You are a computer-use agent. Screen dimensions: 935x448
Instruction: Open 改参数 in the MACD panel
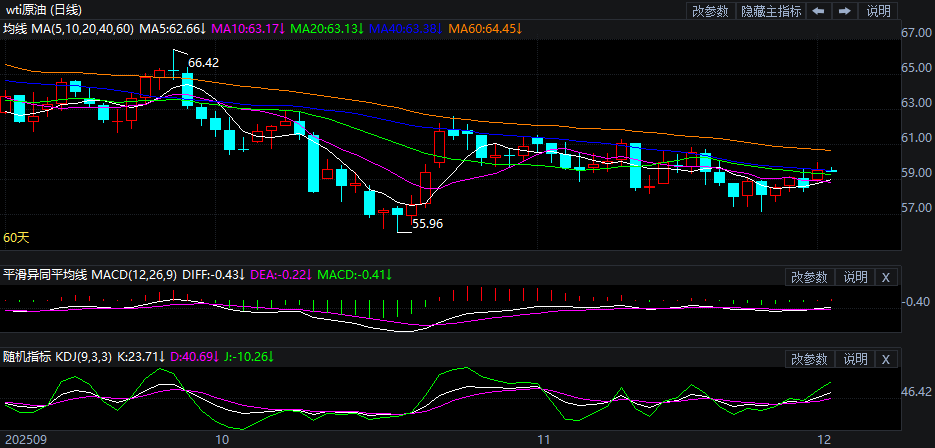(x=808, y=277)
